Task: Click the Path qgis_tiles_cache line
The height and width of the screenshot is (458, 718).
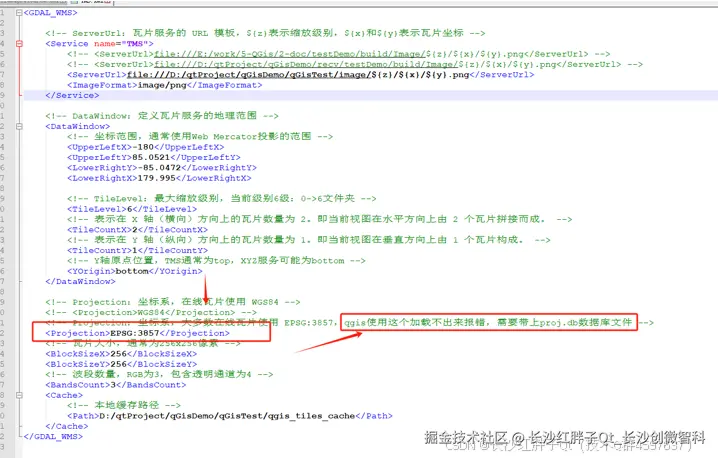Action: coord(229,416)
